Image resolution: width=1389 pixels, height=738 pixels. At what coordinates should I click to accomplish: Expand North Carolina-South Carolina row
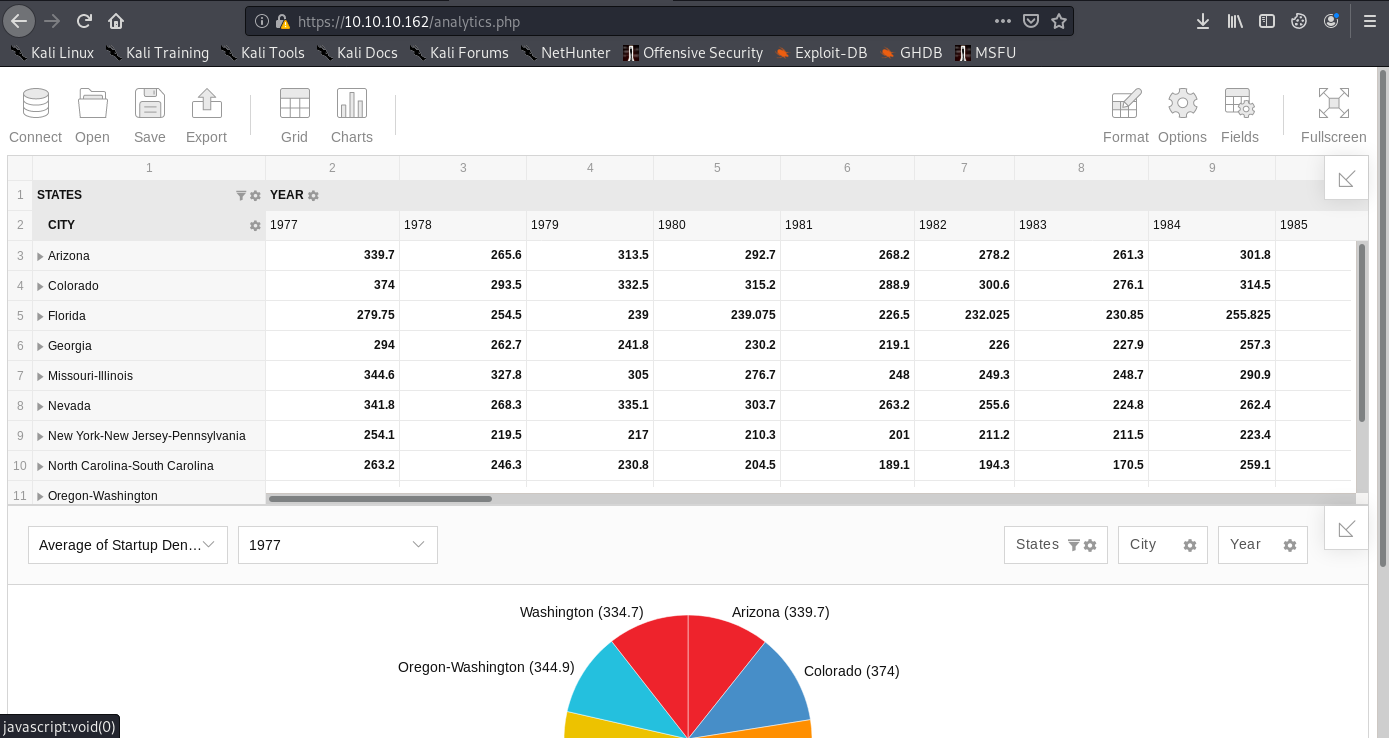[40, 467]
